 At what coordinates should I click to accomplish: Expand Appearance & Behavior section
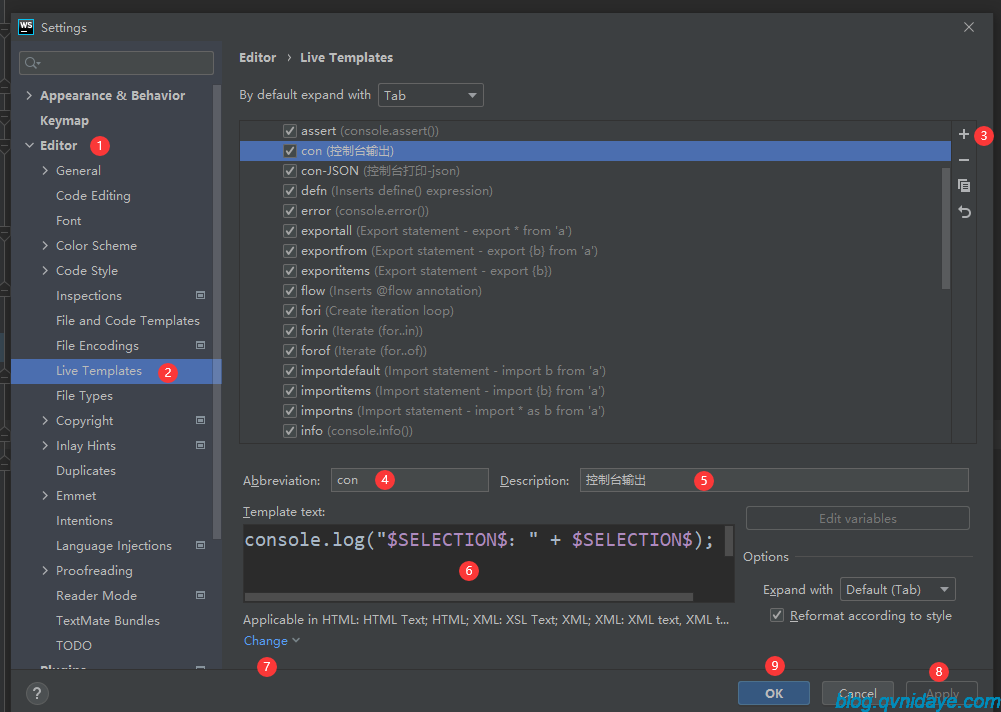(x=29, y=95)
